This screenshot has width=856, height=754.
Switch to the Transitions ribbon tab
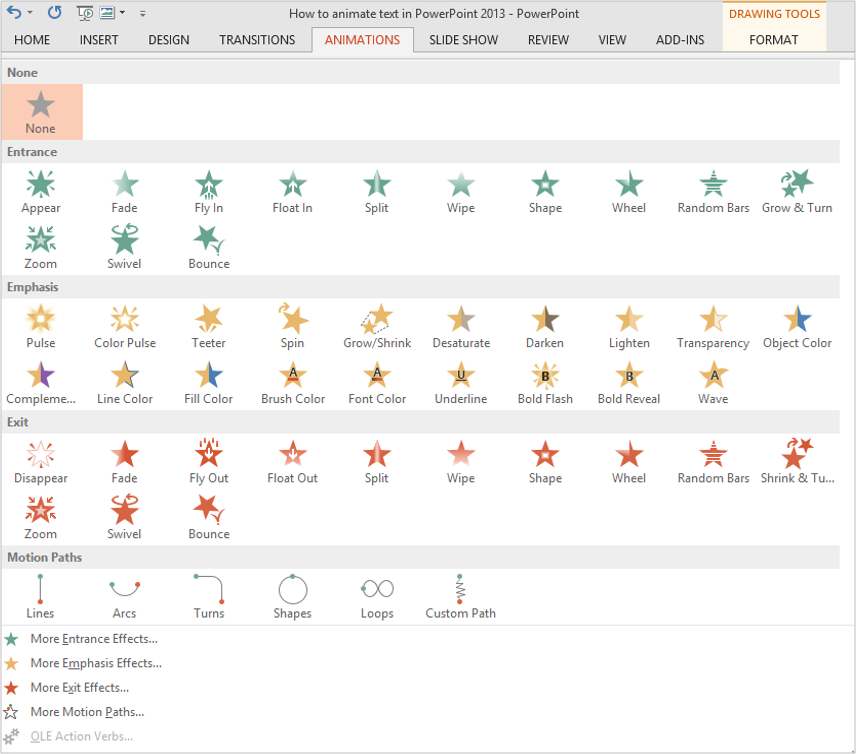(257, 40)
